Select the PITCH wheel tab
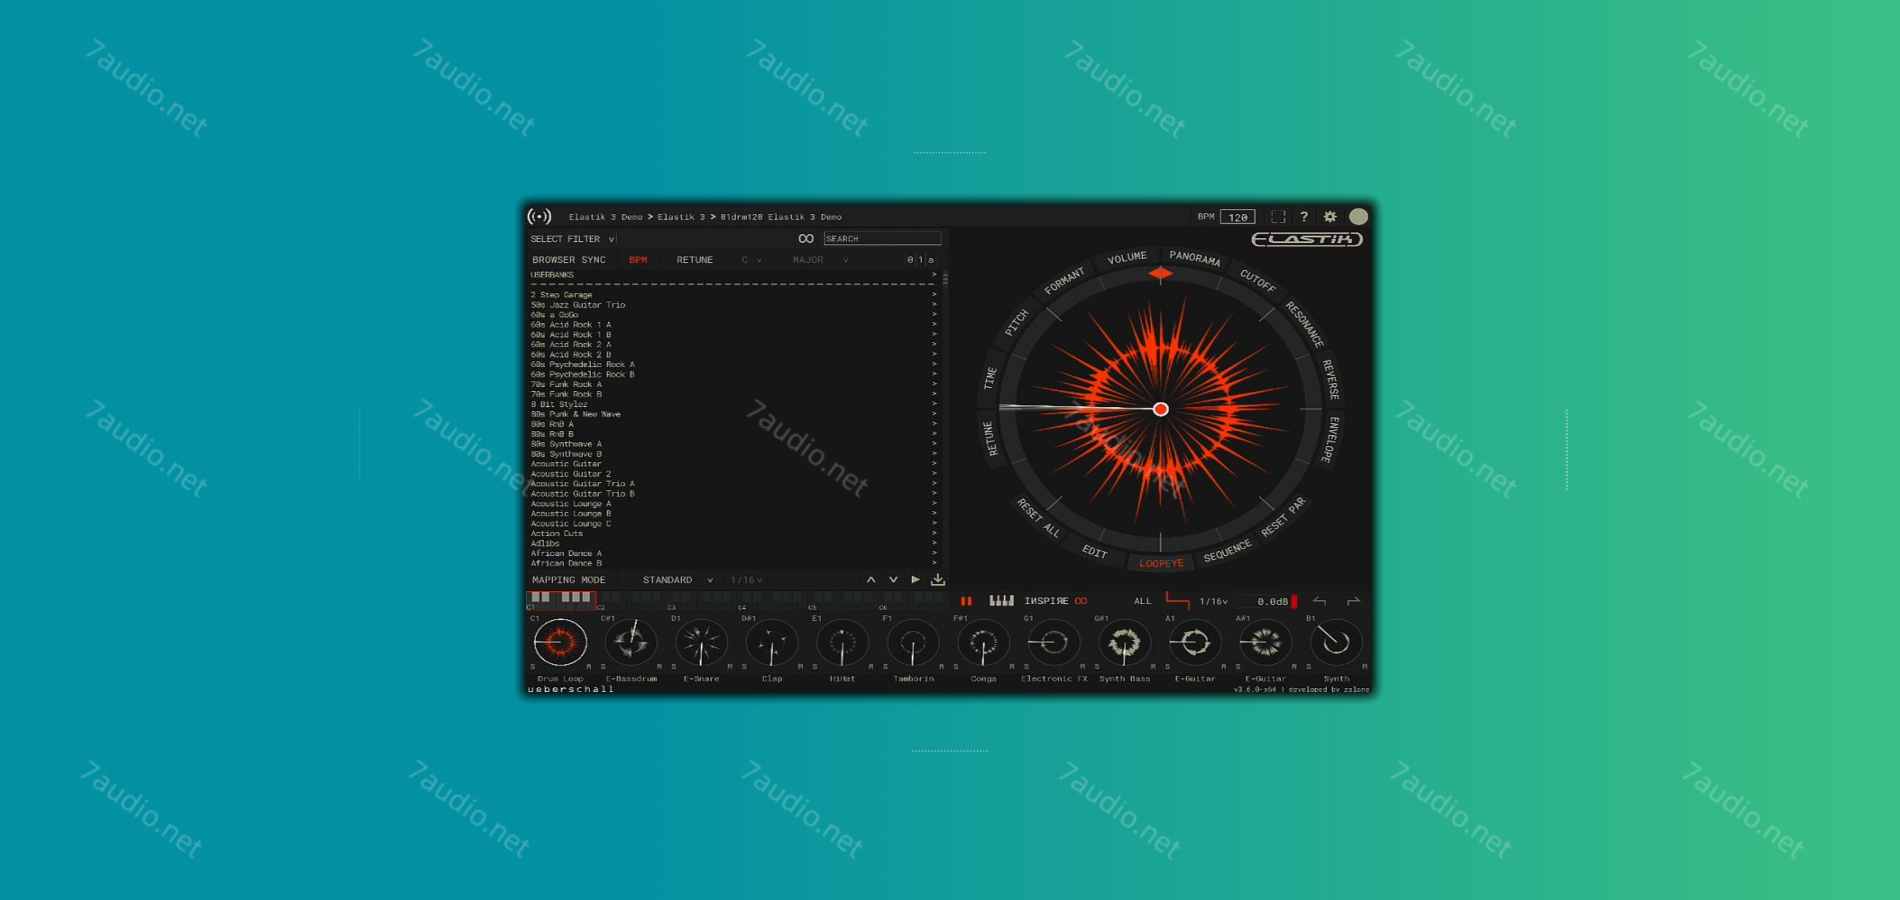This screenshot has height=900, width=1900. [x=1016, y=322]
